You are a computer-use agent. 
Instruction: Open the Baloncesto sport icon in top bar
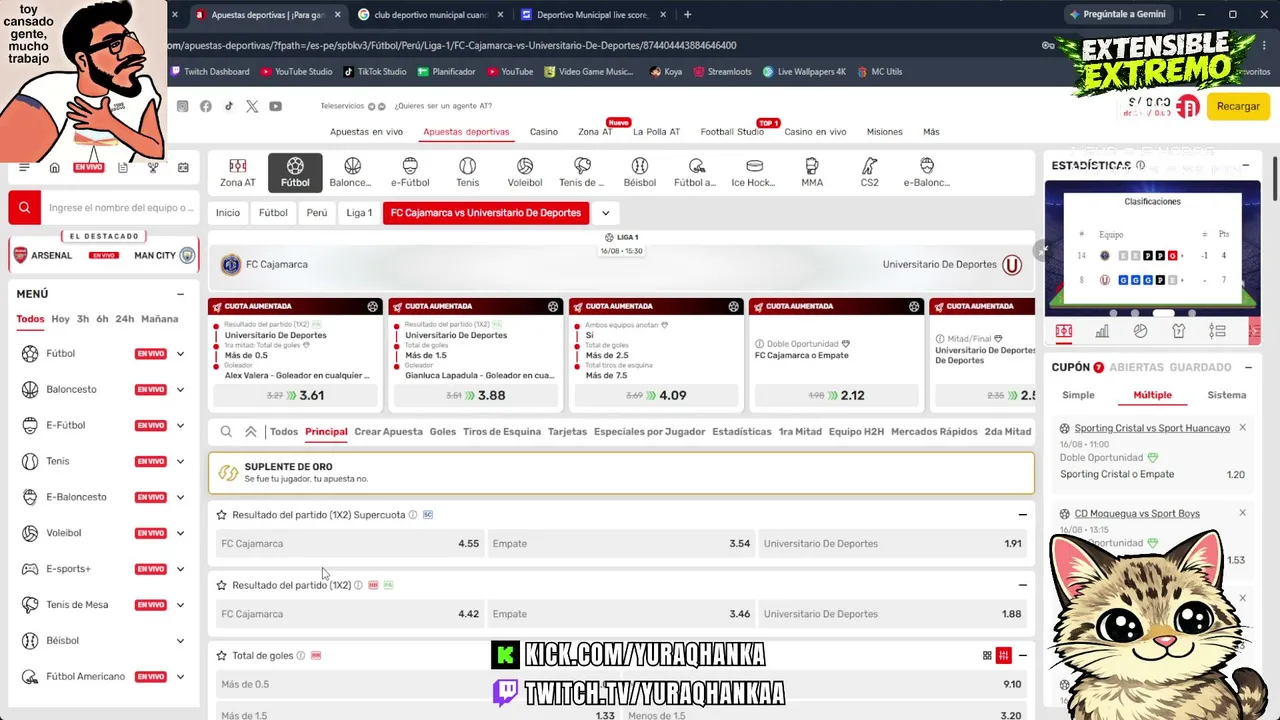pos(352,172)
